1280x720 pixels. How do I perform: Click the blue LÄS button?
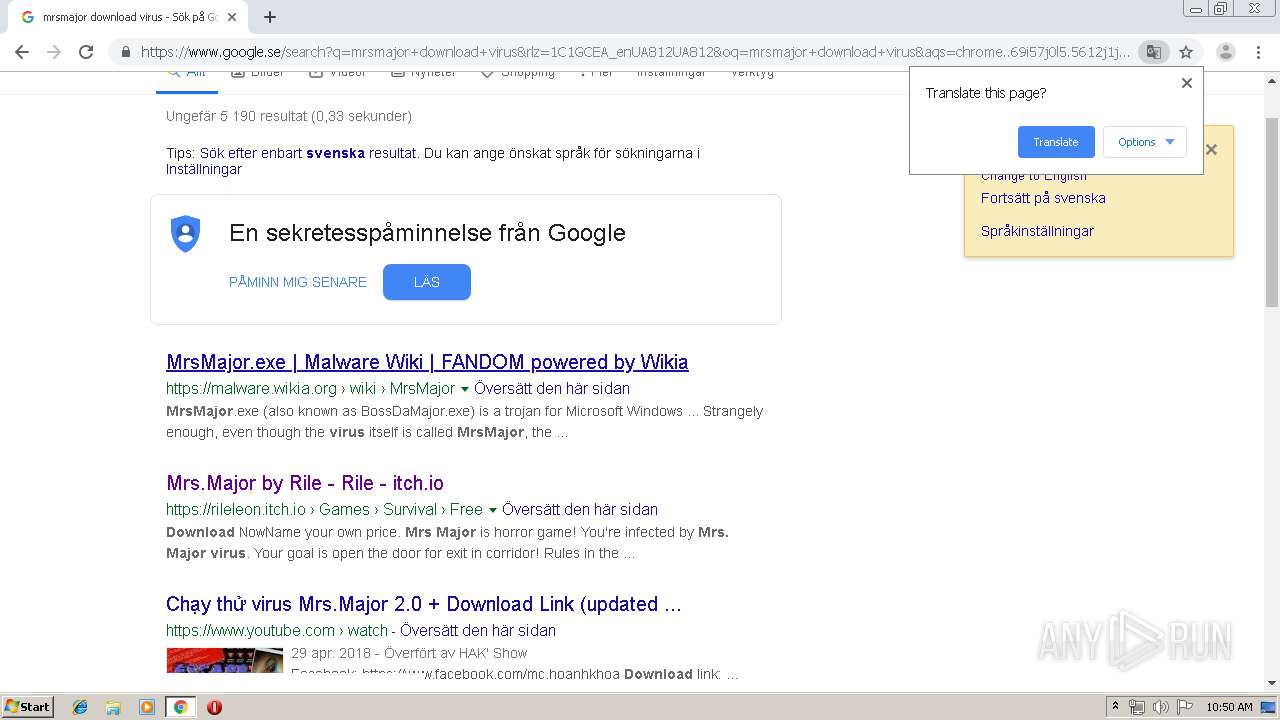[427, 282]
